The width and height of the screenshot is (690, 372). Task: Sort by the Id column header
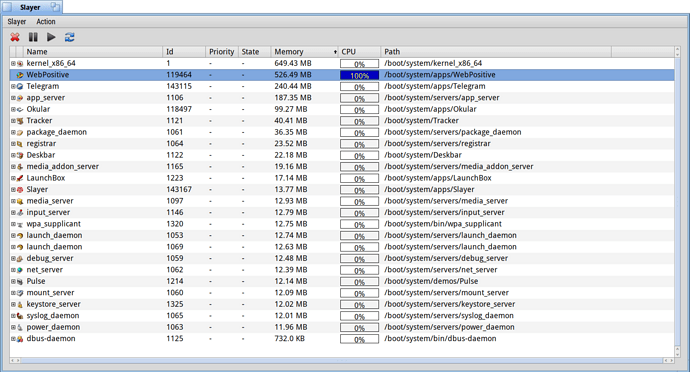point(184,52)
